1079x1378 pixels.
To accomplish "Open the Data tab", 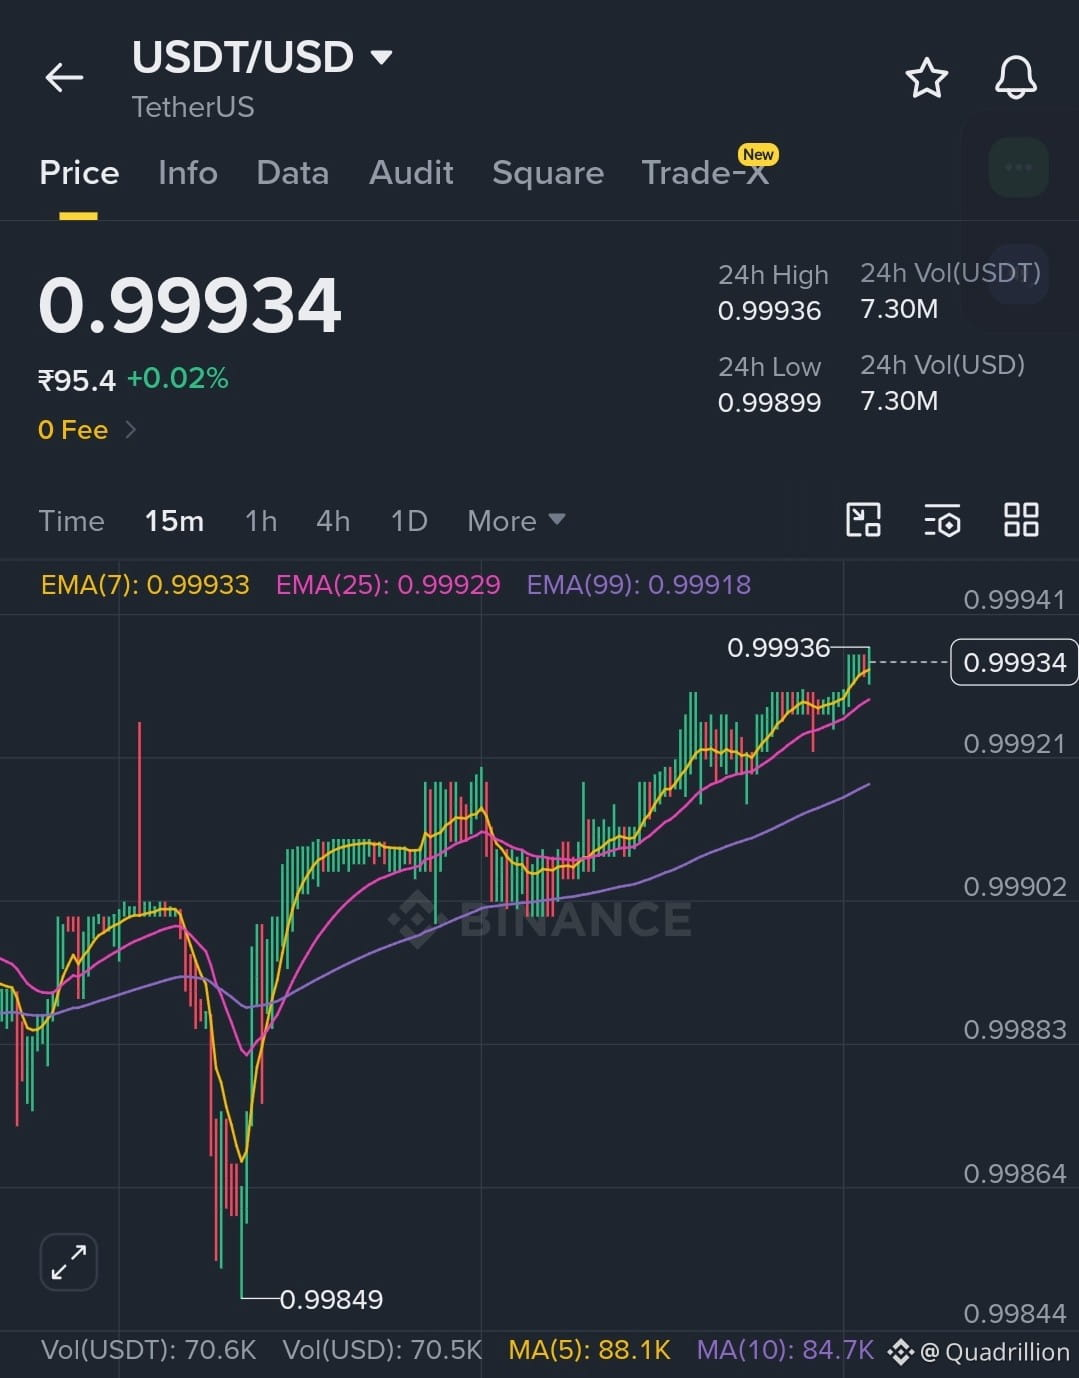I will tap(292, 173).
